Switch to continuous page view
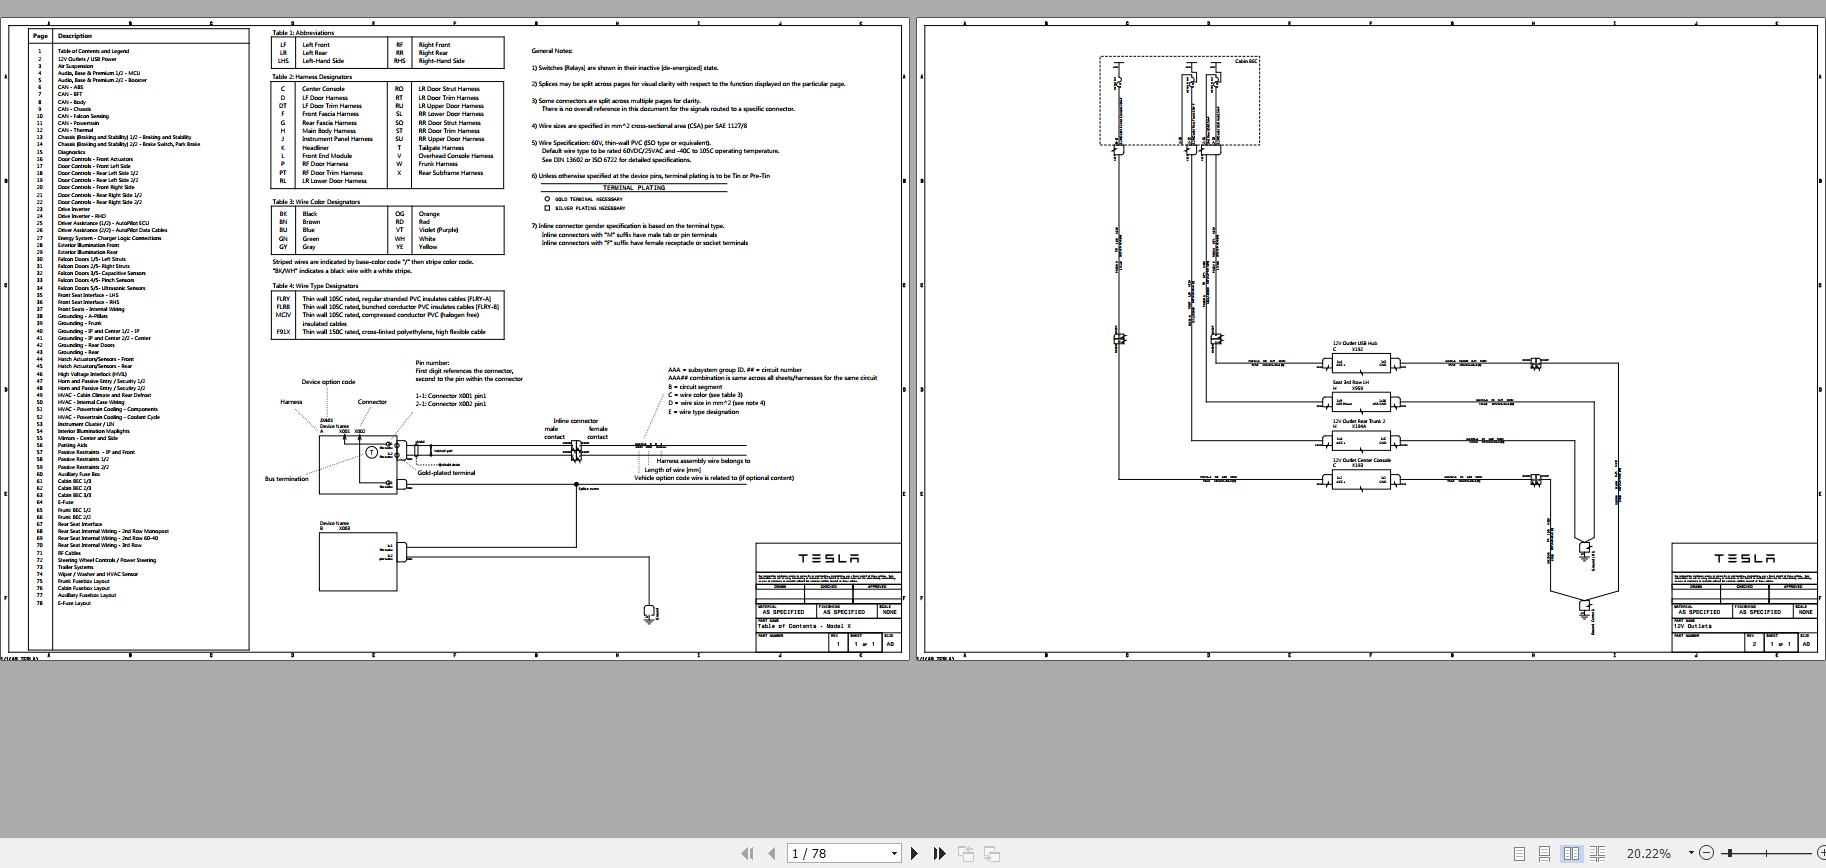The width and height of the screenshot is (1826, 868). coord(1545,853)
